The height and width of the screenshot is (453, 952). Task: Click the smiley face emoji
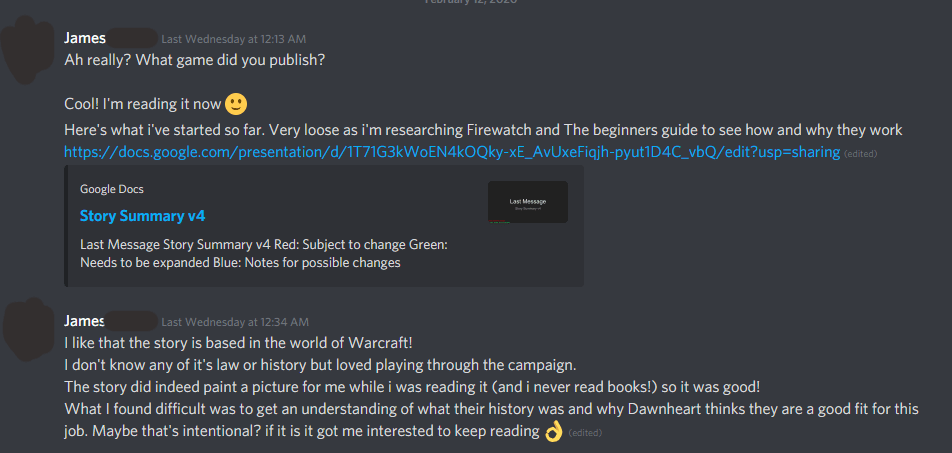(x=236, y=104)
